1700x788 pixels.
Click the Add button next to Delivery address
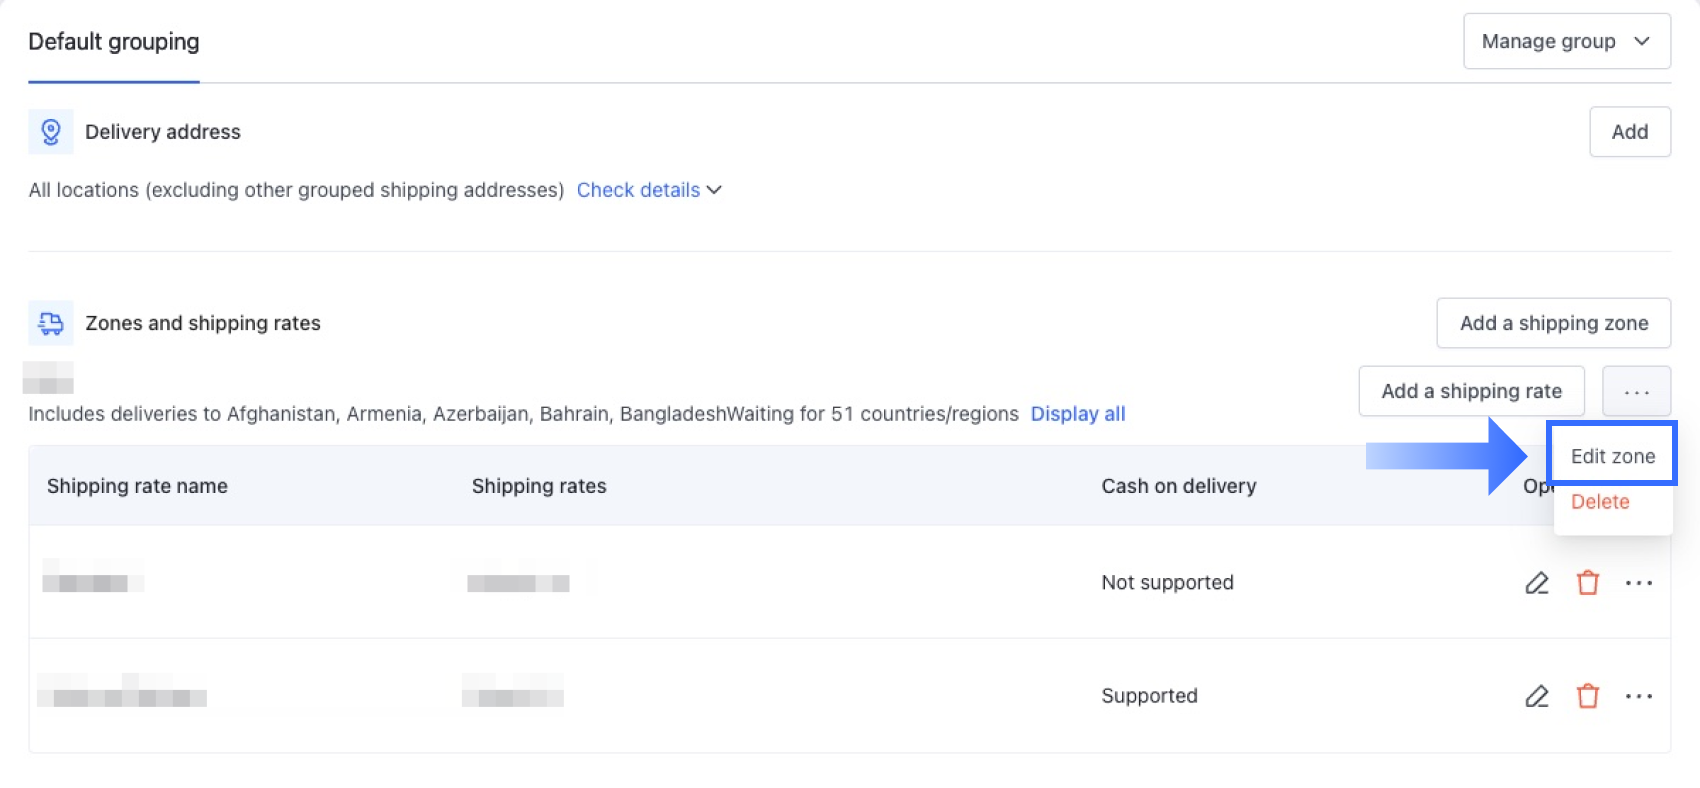[x=1630, y=131]
